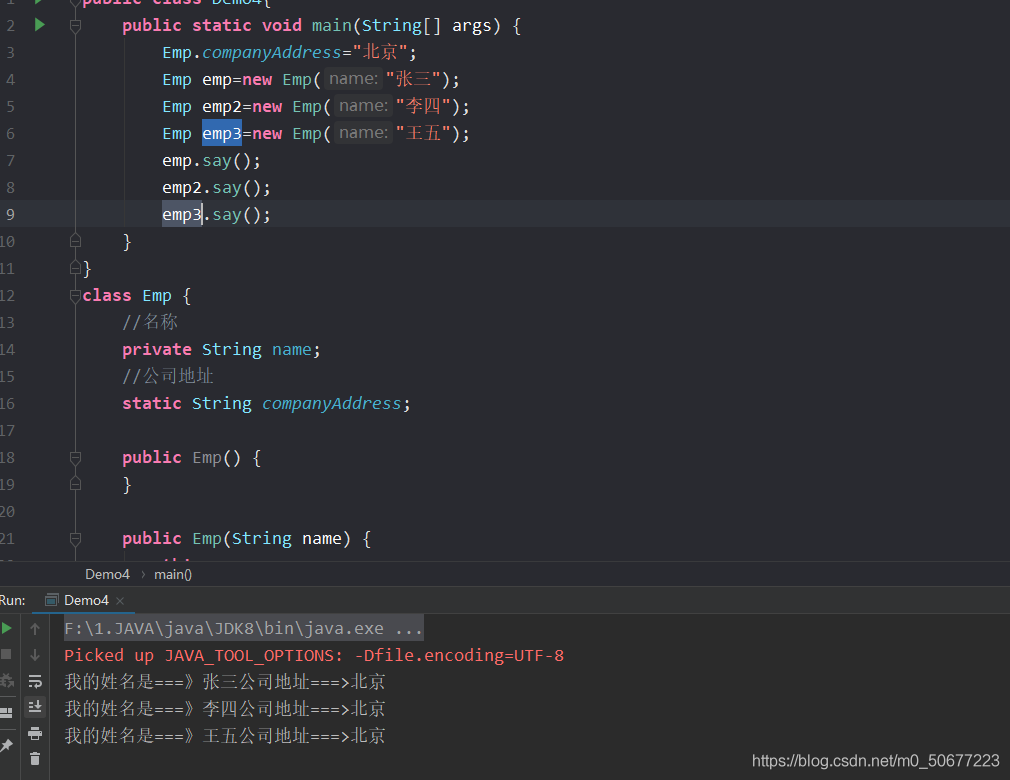Click the up arrow for previous stack trace
Screen dimensions: 1010x780
point(35,629)
